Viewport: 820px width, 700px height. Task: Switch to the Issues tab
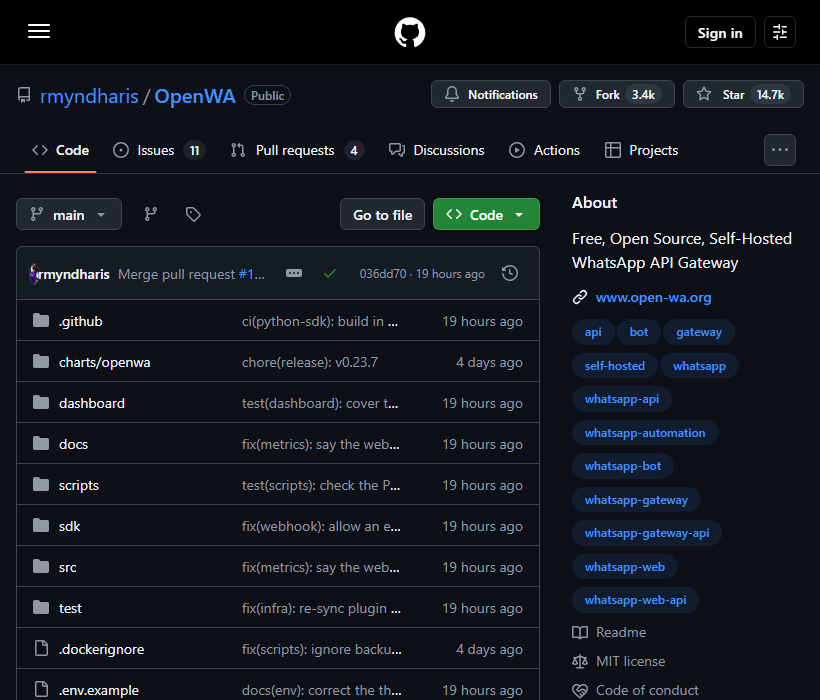[159, 151]
